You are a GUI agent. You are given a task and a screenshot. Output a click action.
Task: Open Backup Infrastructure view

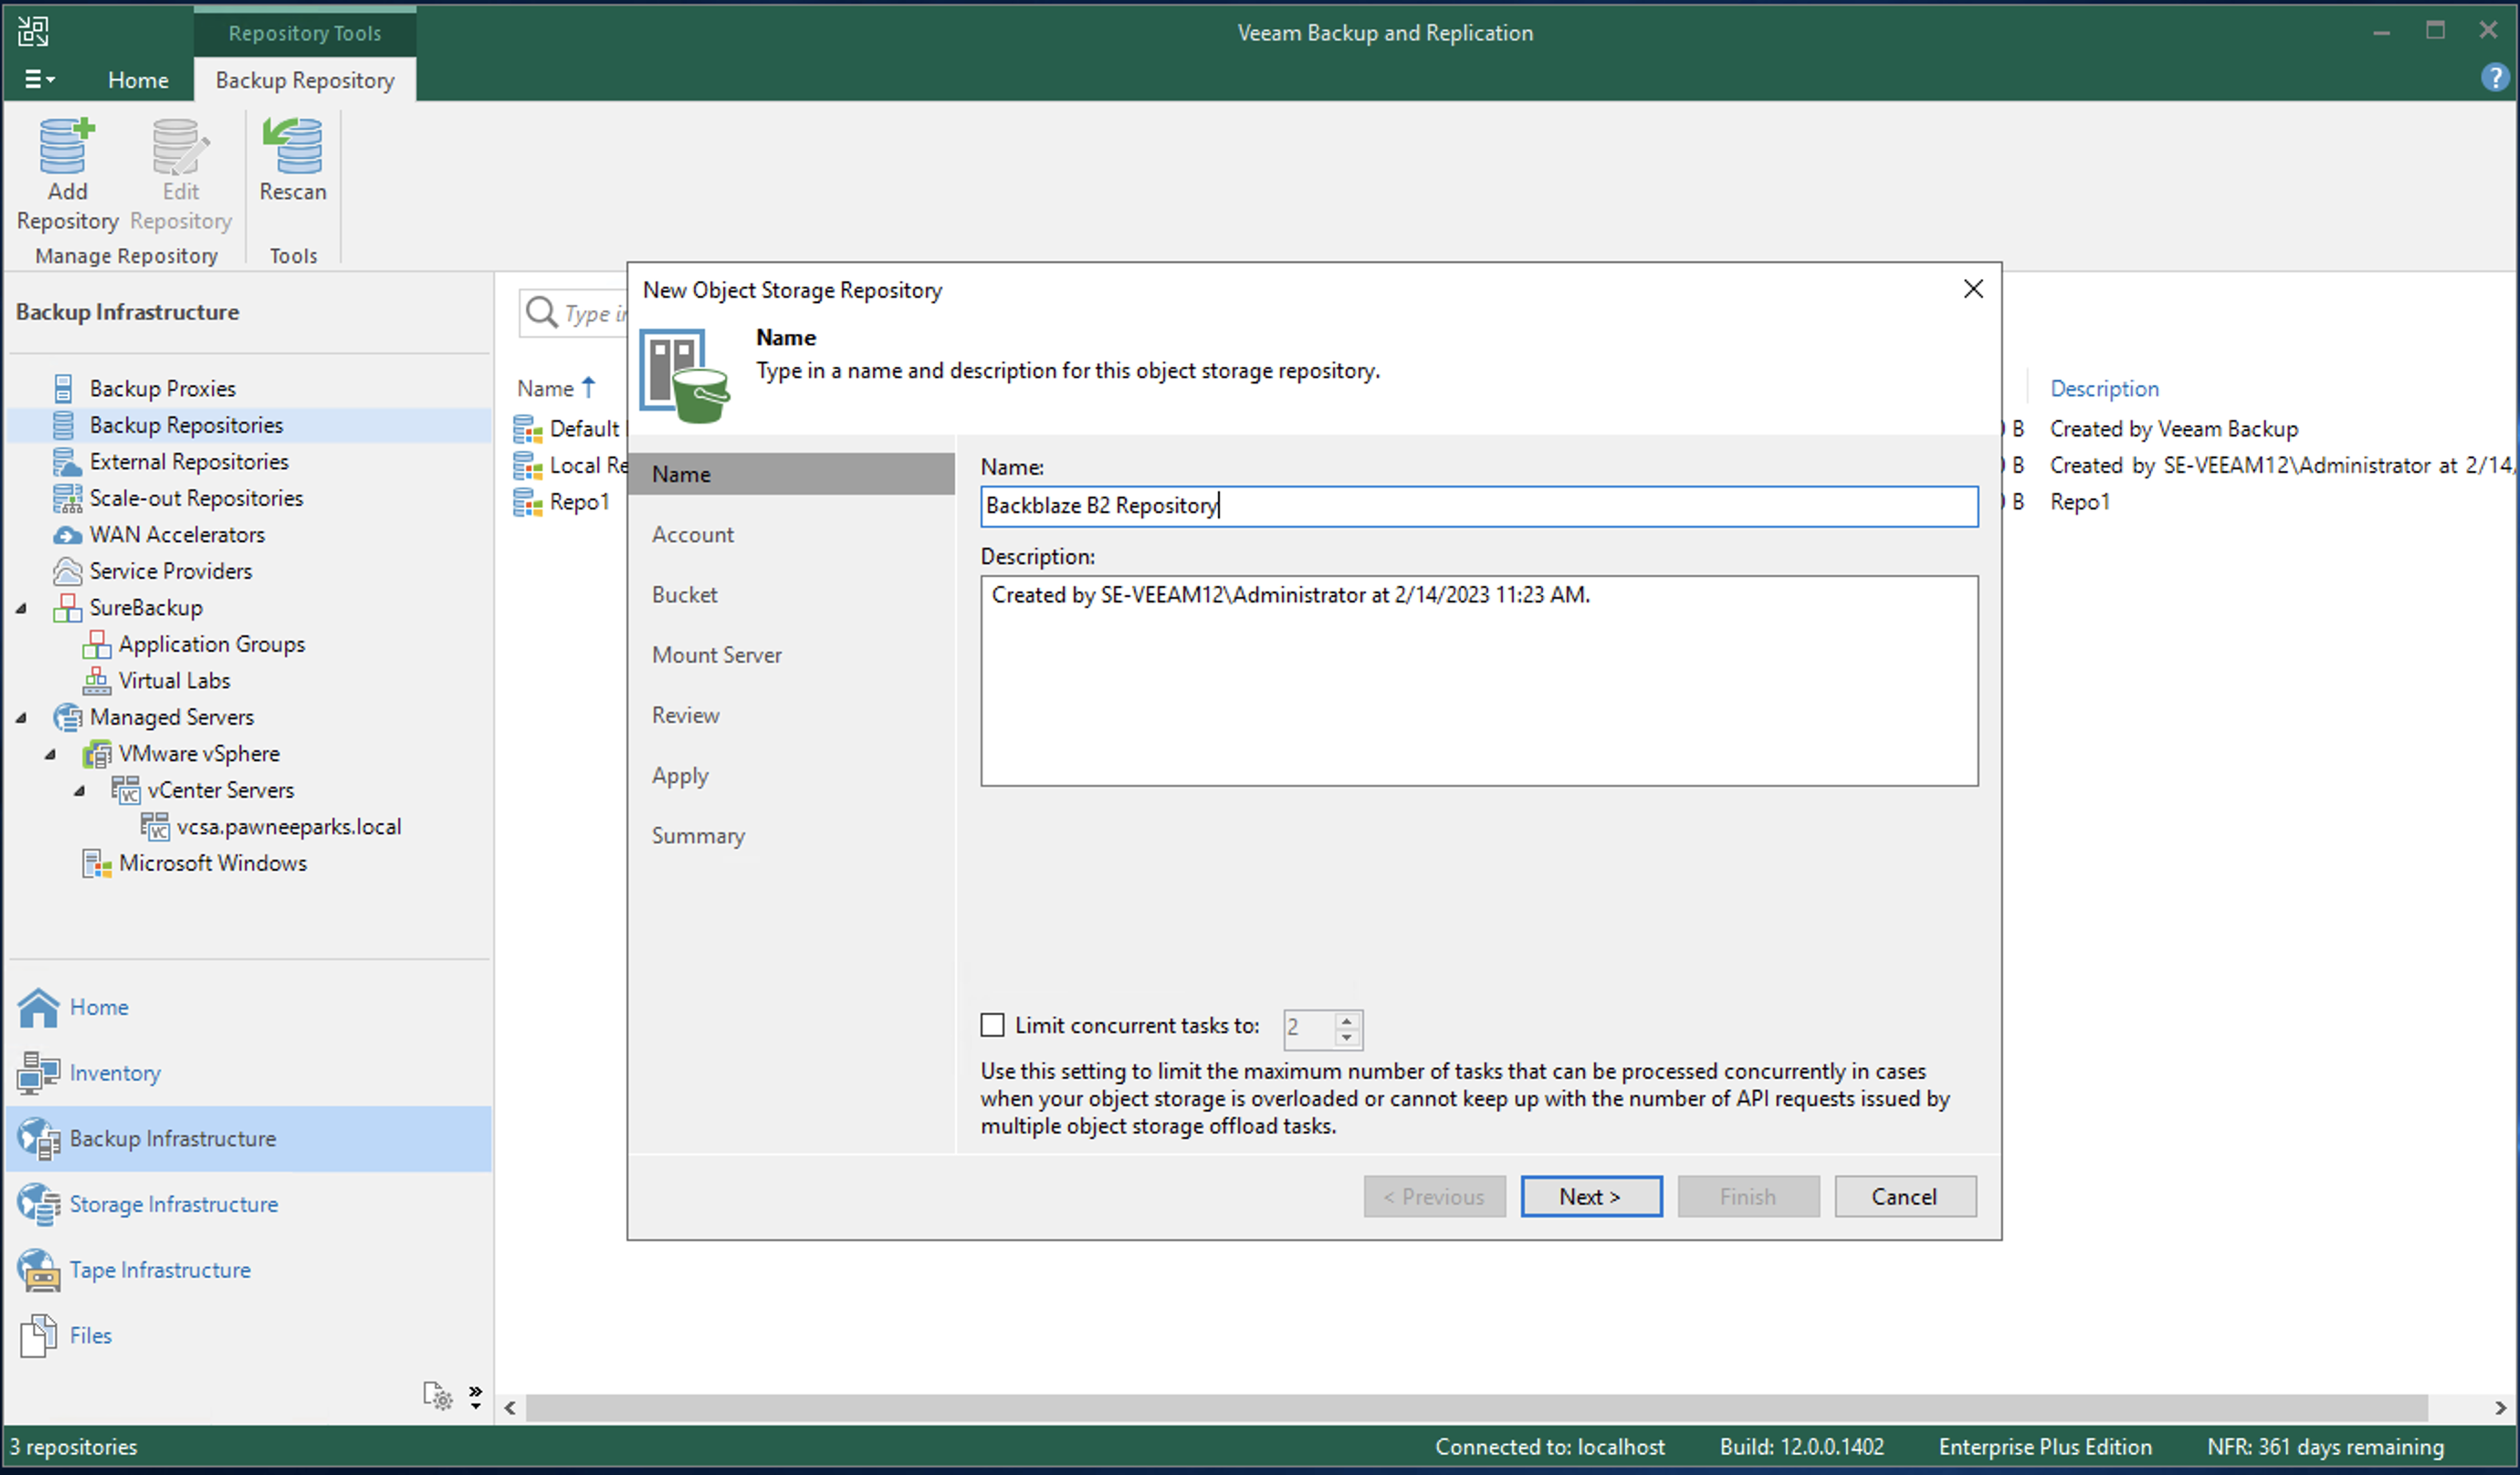coord(248,1139)
